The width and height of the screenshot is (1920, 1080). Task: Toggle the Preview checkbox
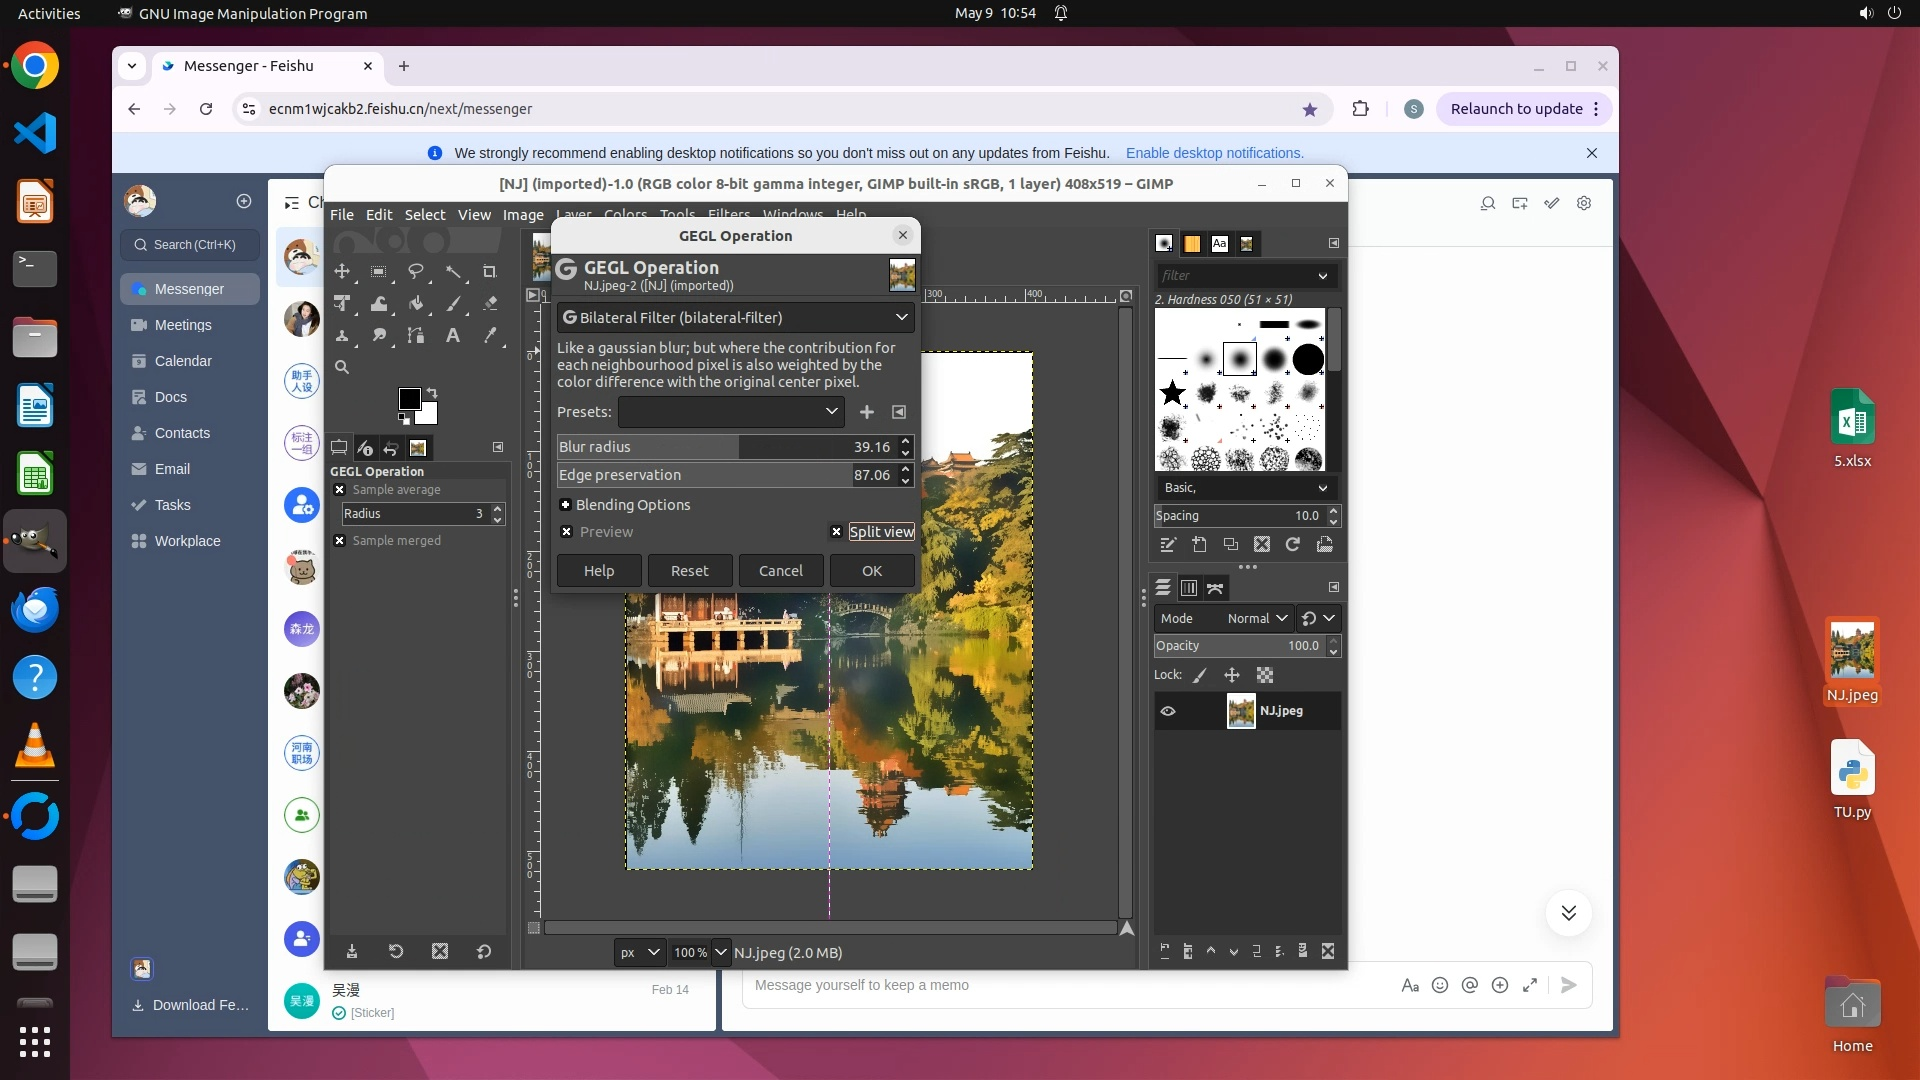click(567, 532)
